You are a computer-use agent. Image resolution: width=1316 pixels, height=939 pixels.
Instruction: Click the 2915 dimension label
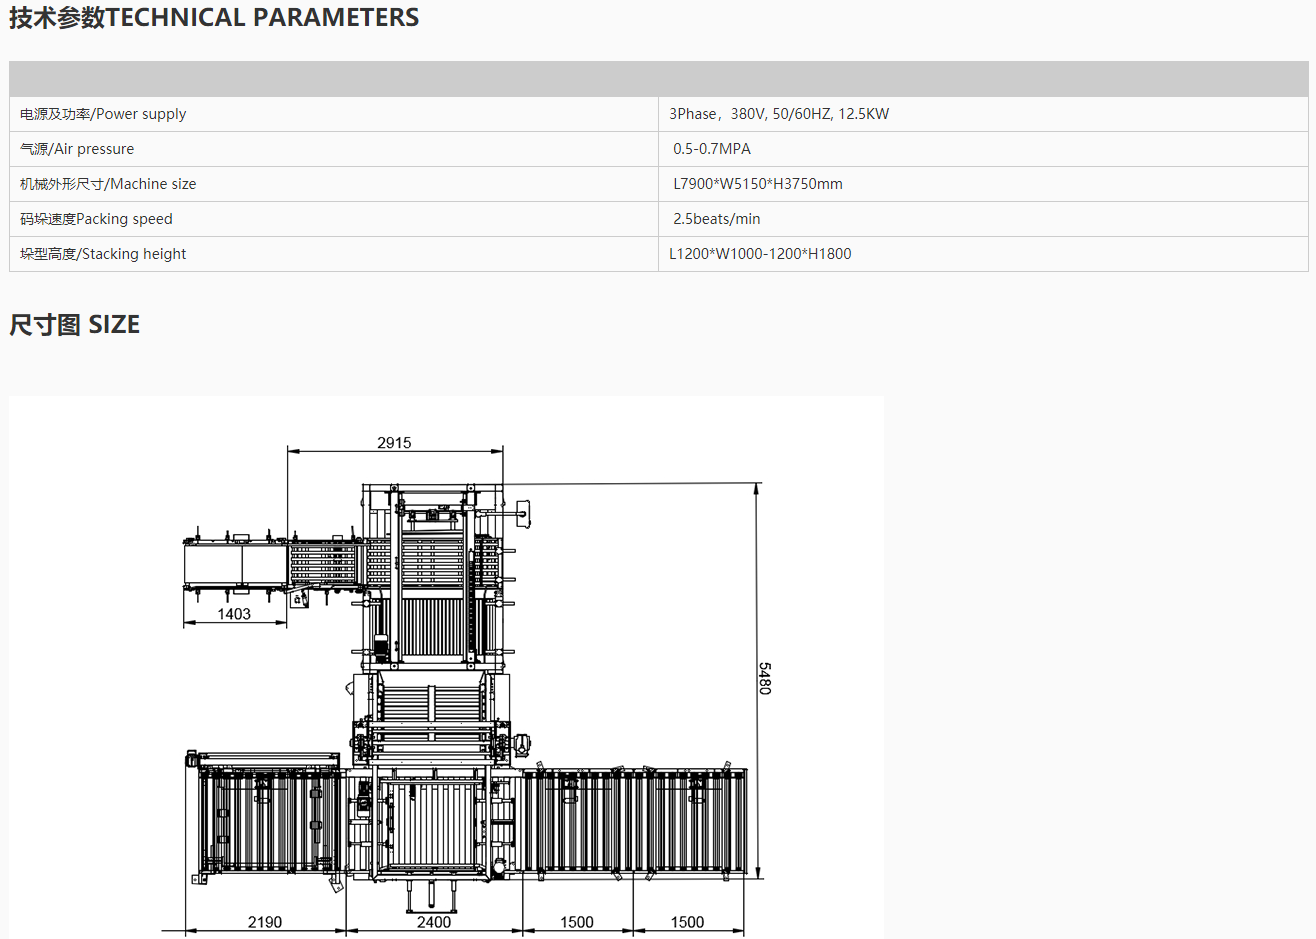[394, 442]
